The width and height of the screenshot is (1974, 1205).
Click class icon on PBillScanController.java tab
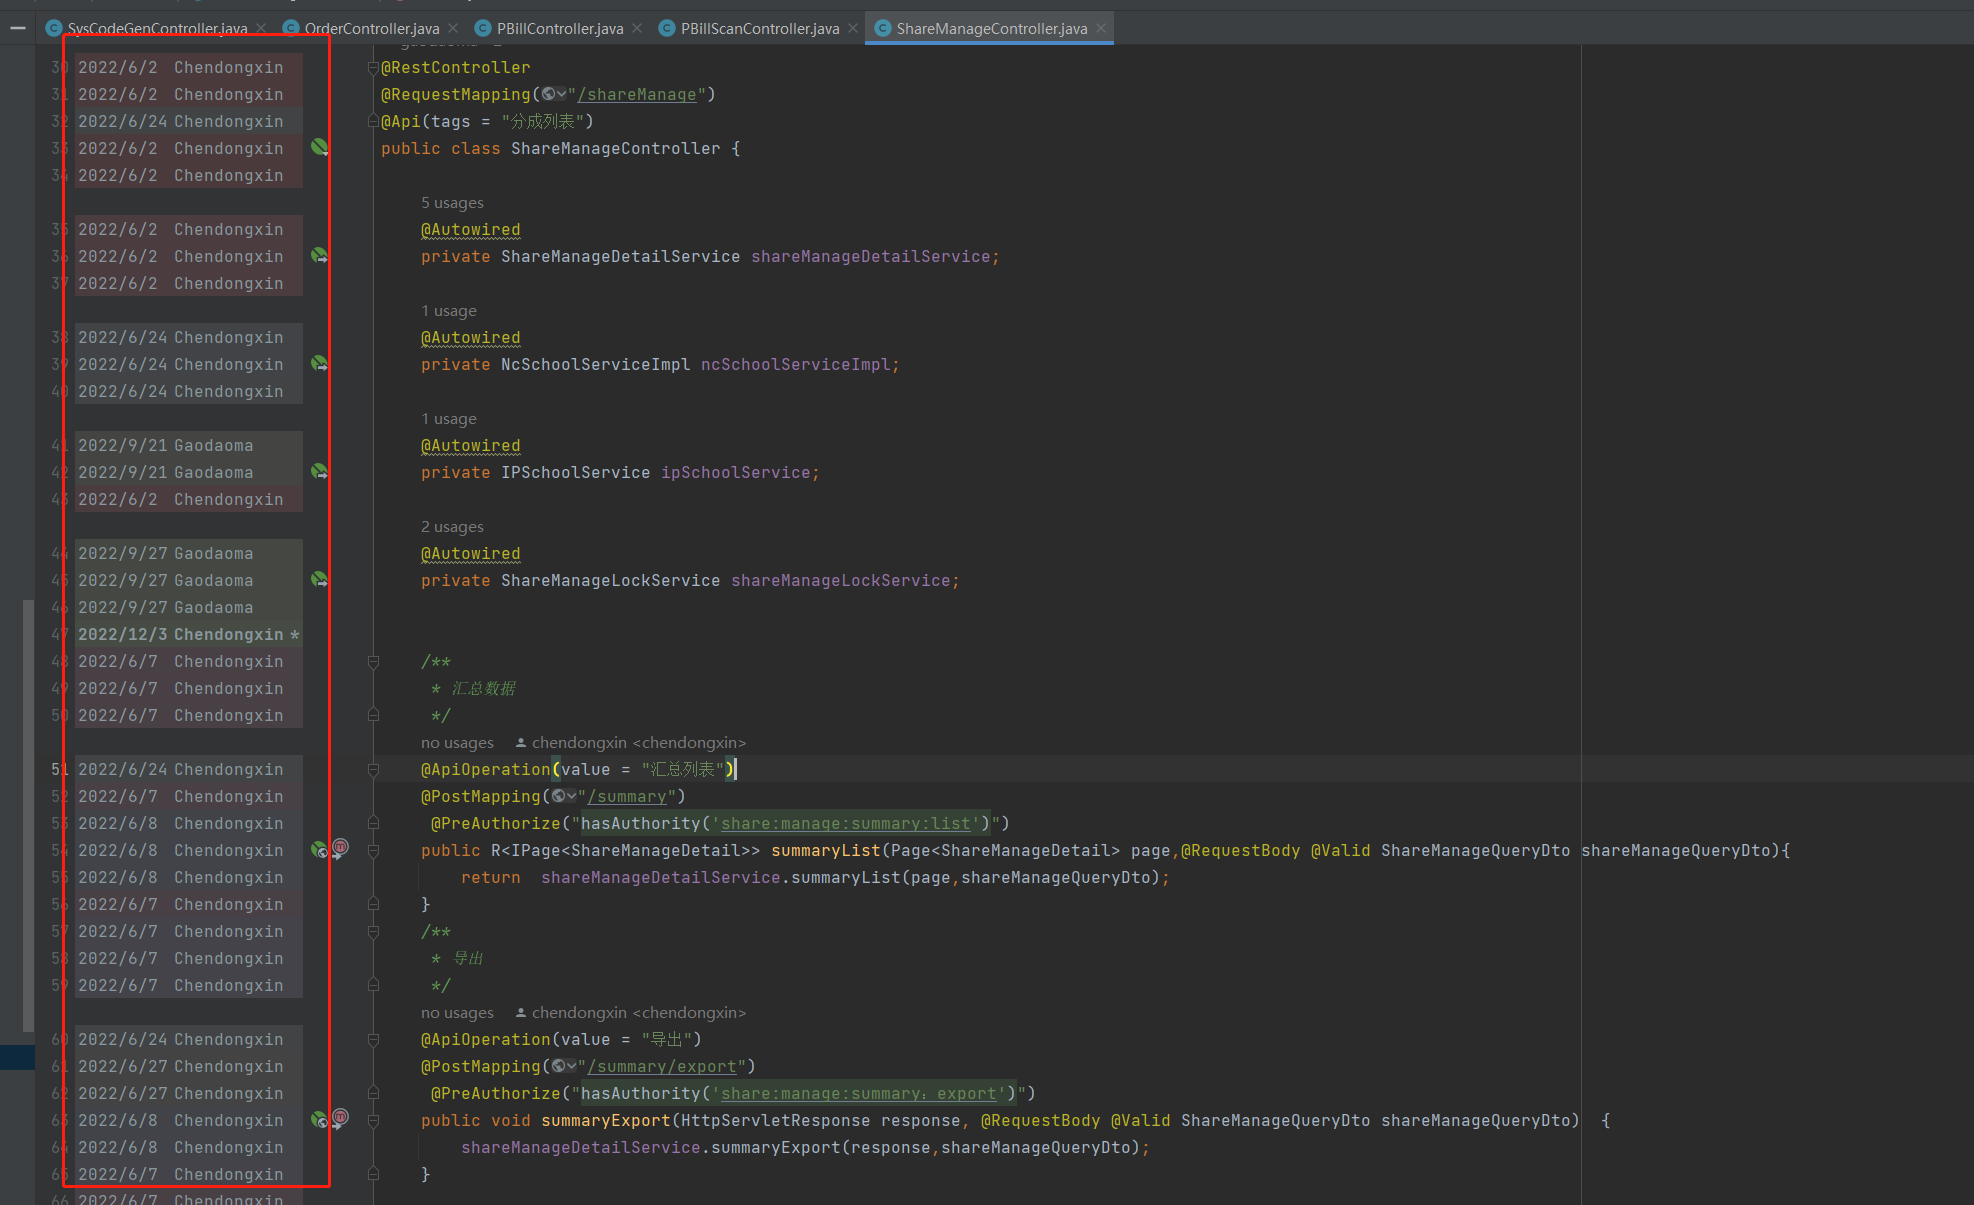click(x=667, y=28)
